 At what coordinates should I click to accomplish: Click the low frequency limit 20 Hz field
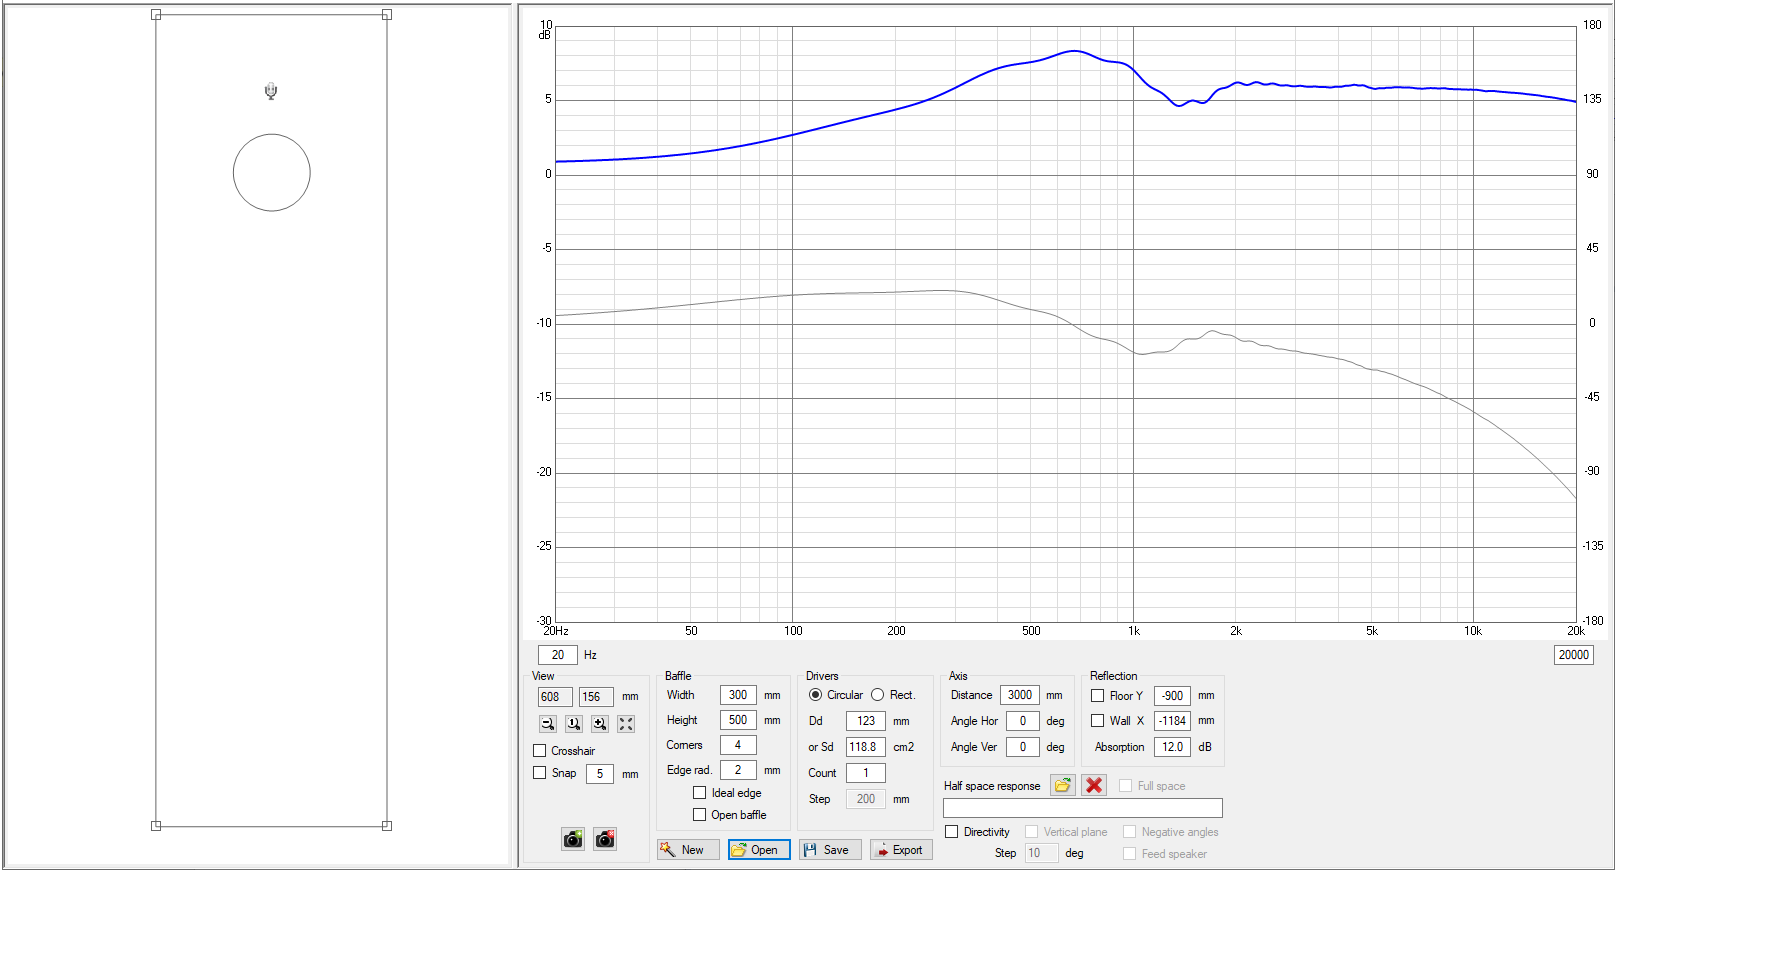click(558, 655)
